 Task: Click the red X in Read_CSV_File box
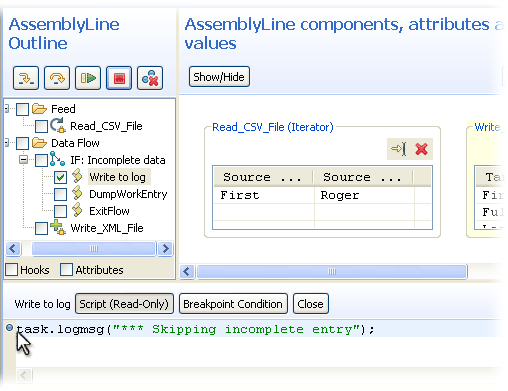[421, 149]
